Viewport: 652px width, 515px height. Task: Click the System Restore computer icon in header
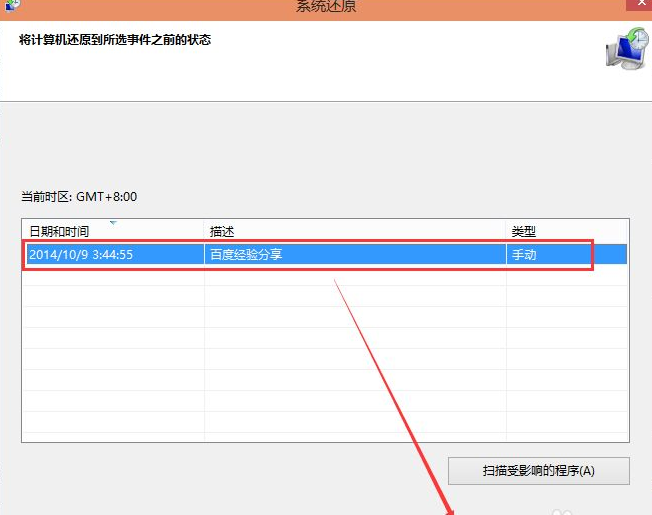(626, 48)
